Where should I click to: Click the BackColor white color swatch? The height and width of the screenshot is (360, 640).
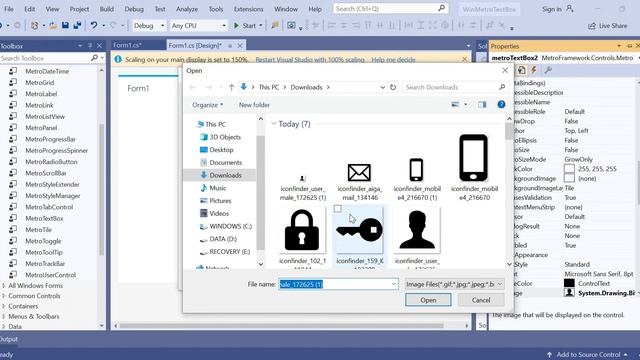pyautogui.click(x=569, y=169)
